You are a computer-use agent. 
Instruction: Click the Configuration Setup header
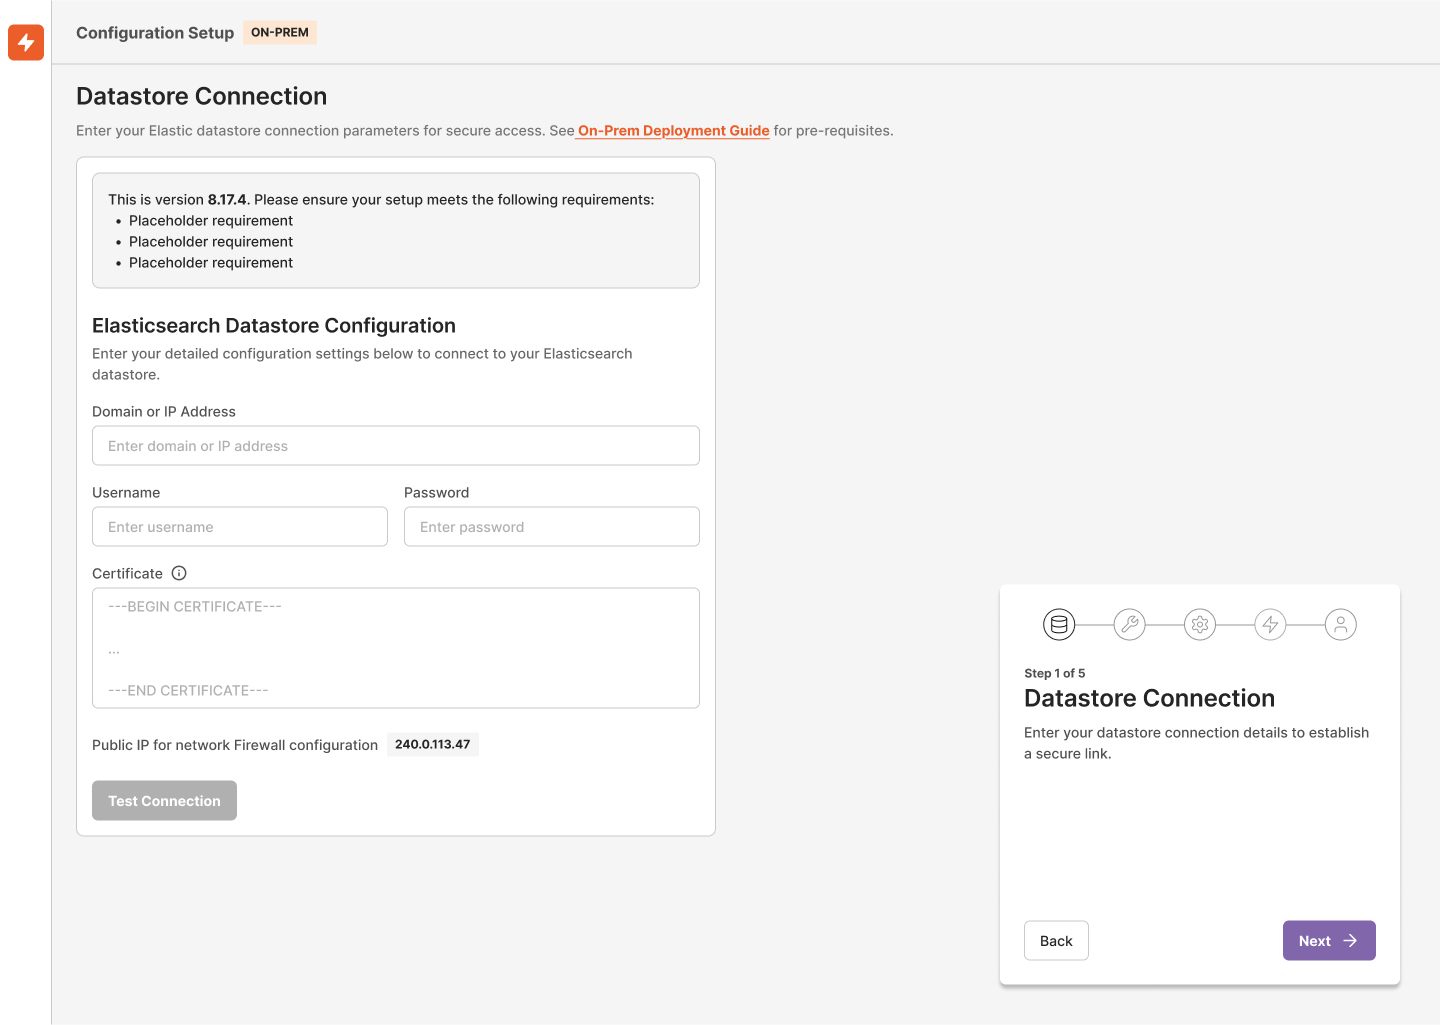[x=155, y=32]
